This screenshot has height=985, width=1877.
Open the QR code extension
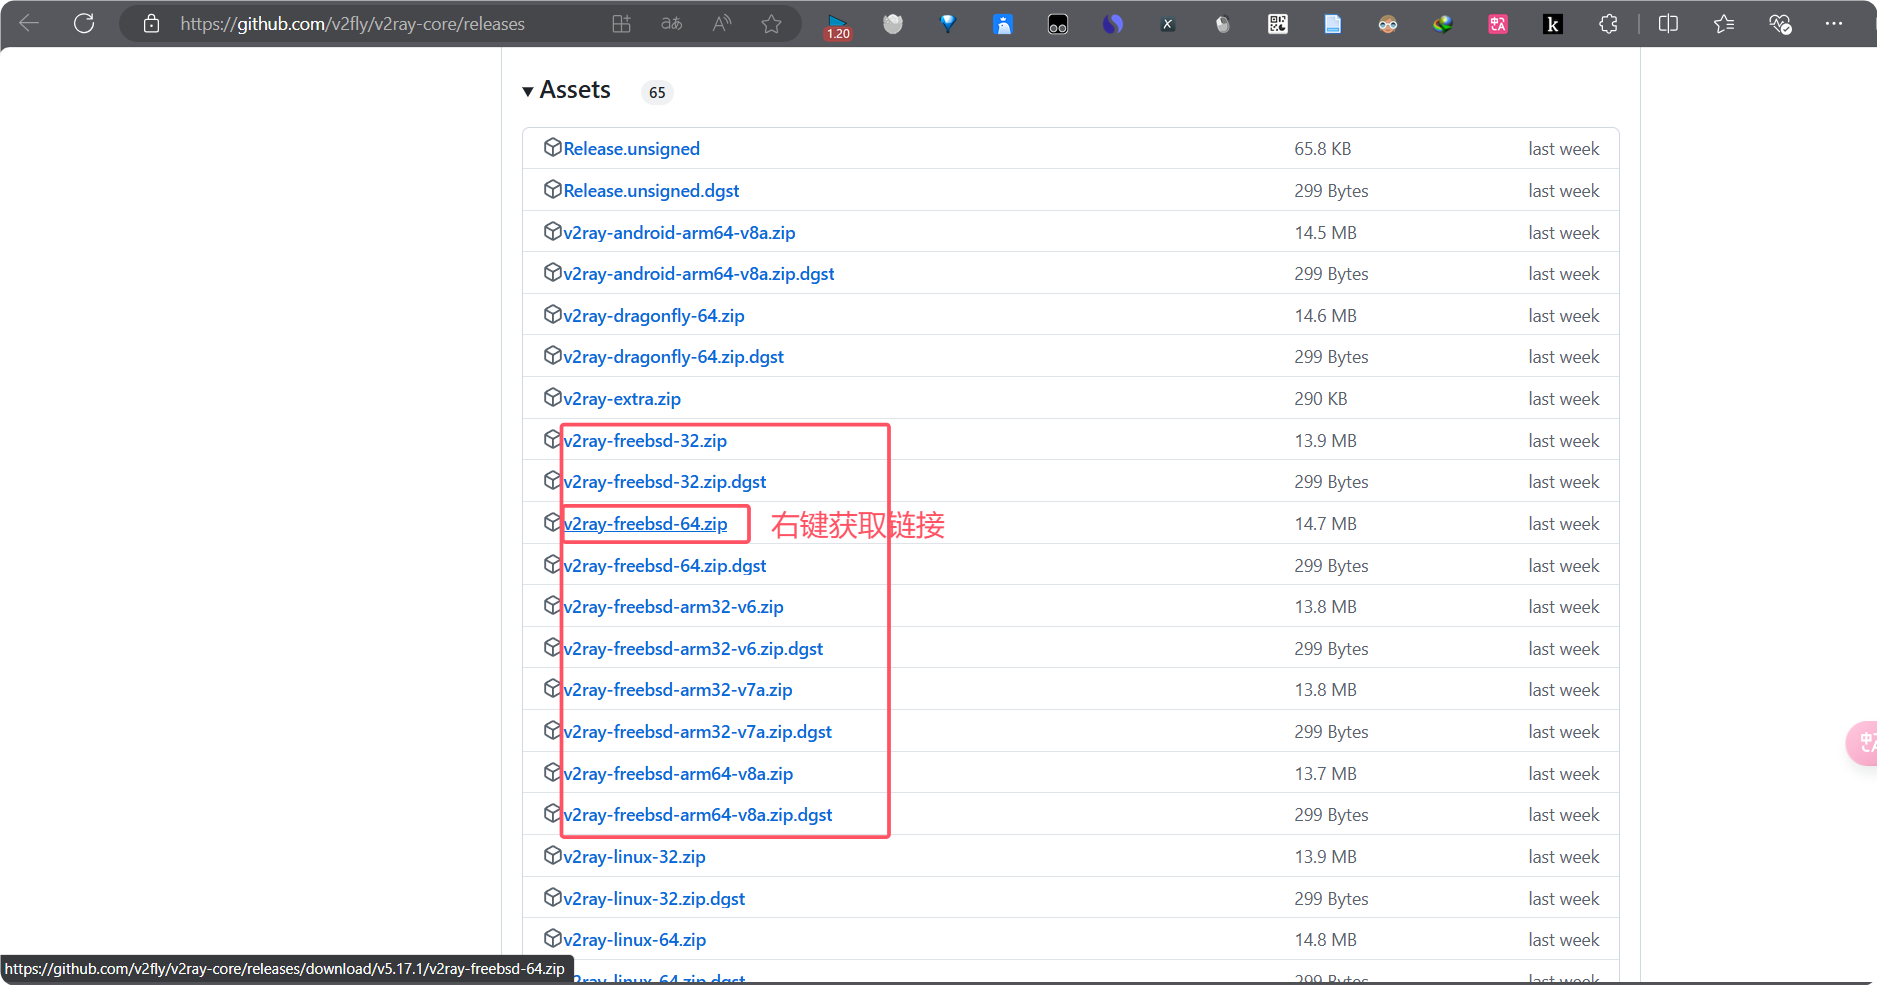click(1278, 24)
